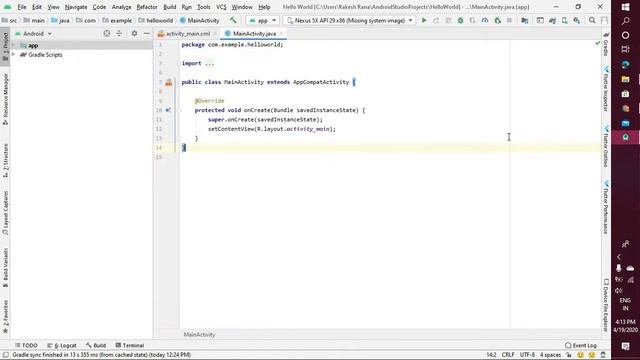
Task: Open the profiler gauge icon in toolbar
Action: (485, 20)
